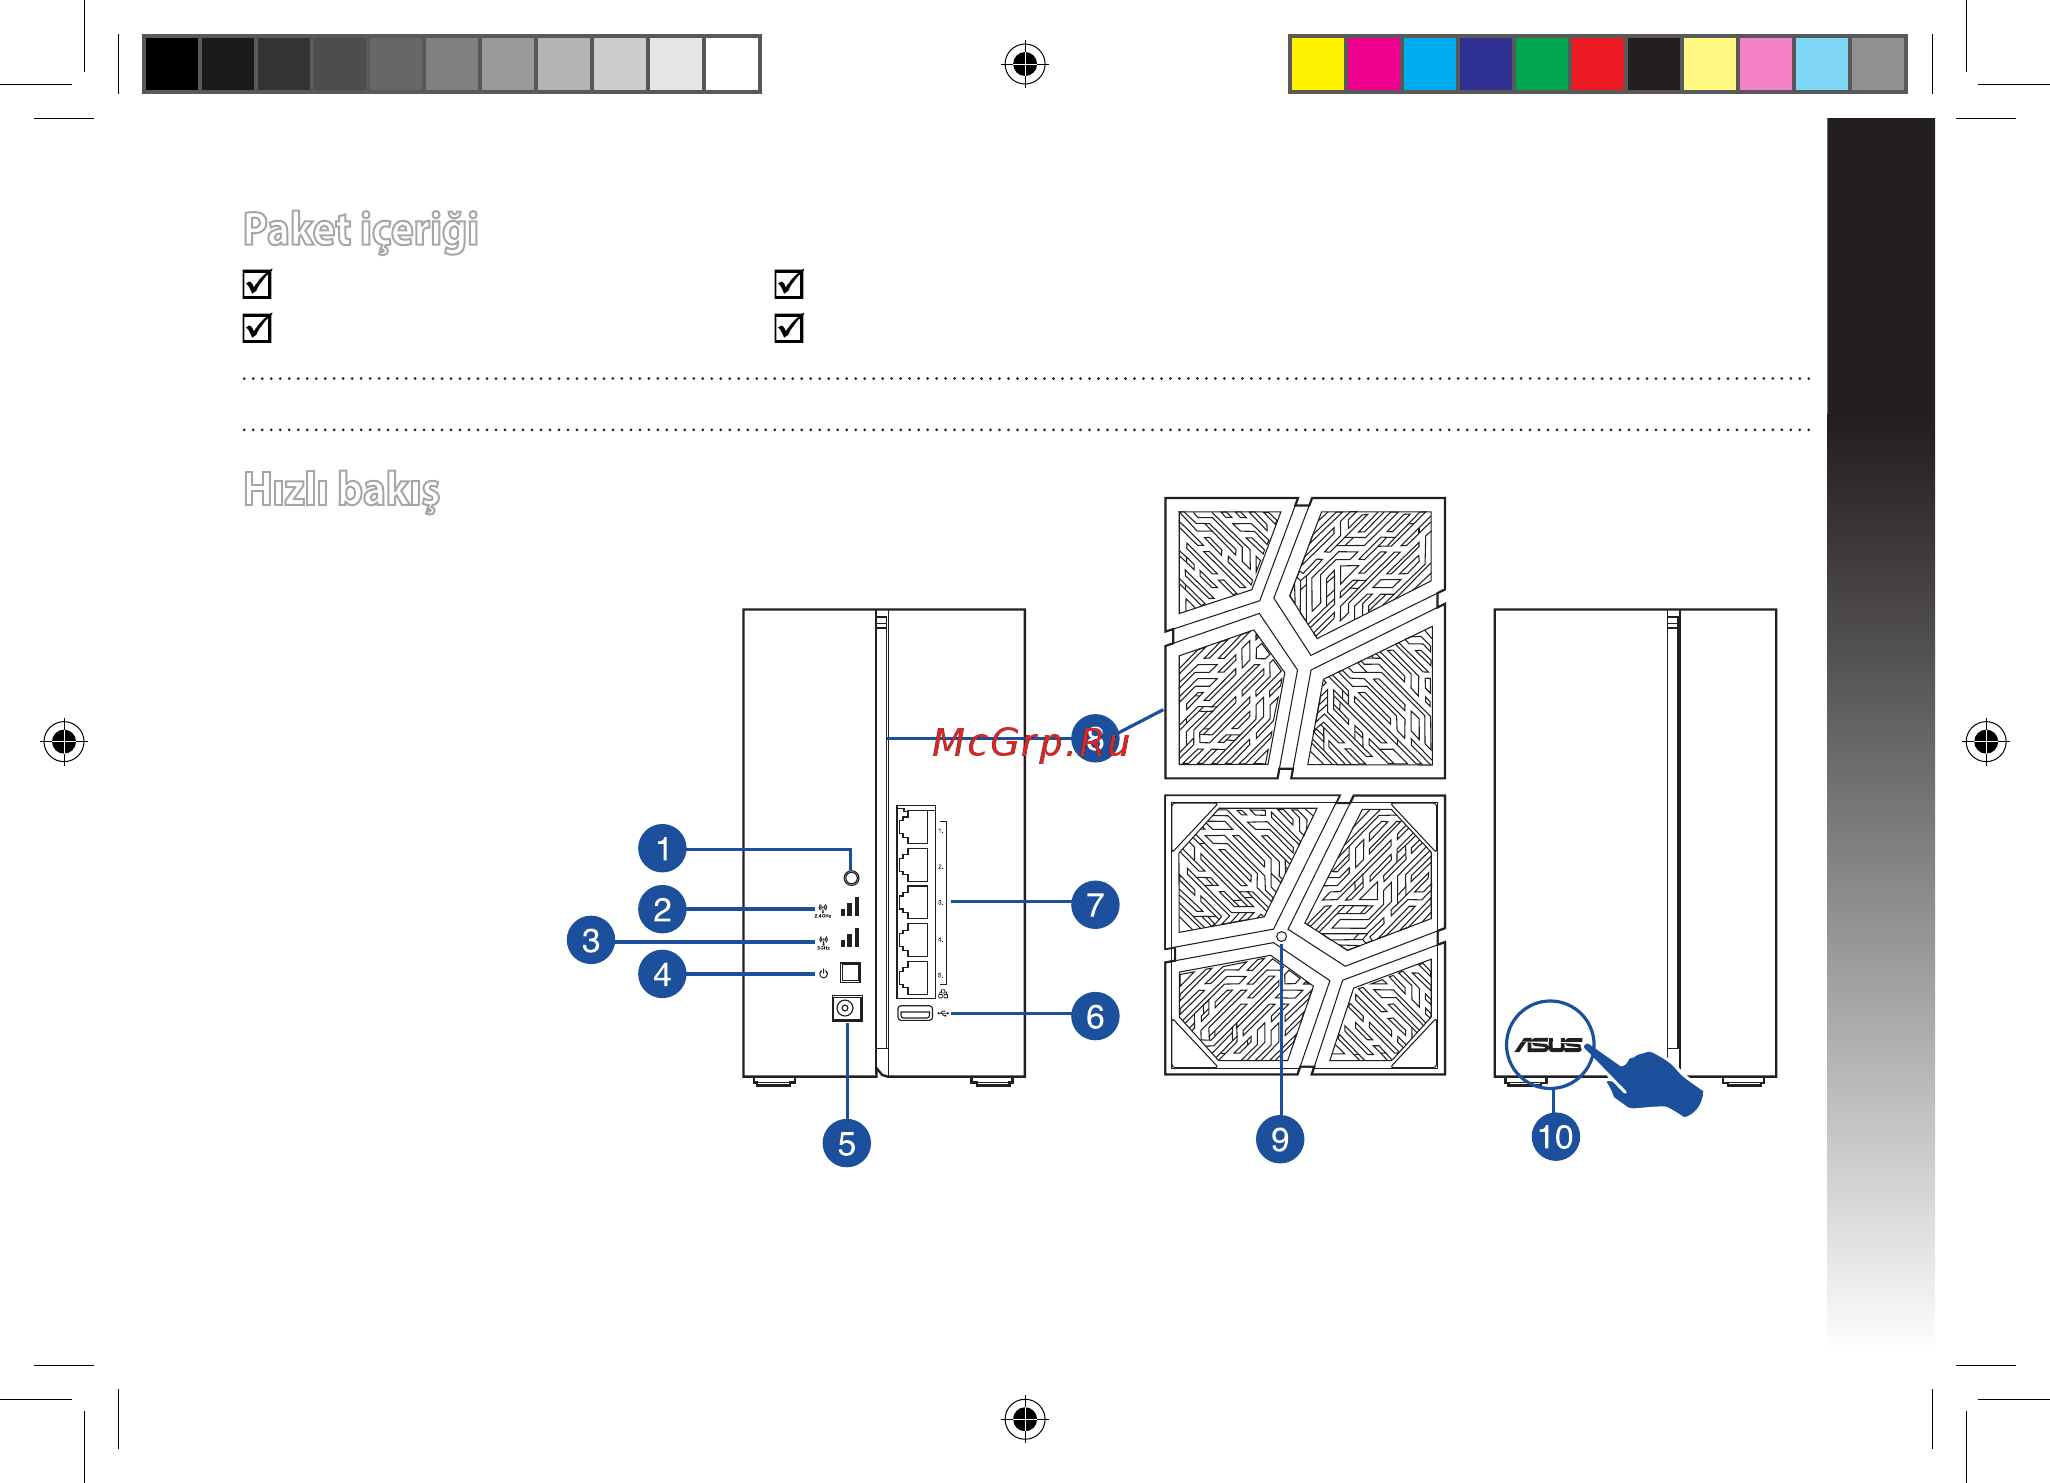Screen dimensions: 2050x1483
Task: Click the USB port on the router
Action: click(x=914, y=1014)
